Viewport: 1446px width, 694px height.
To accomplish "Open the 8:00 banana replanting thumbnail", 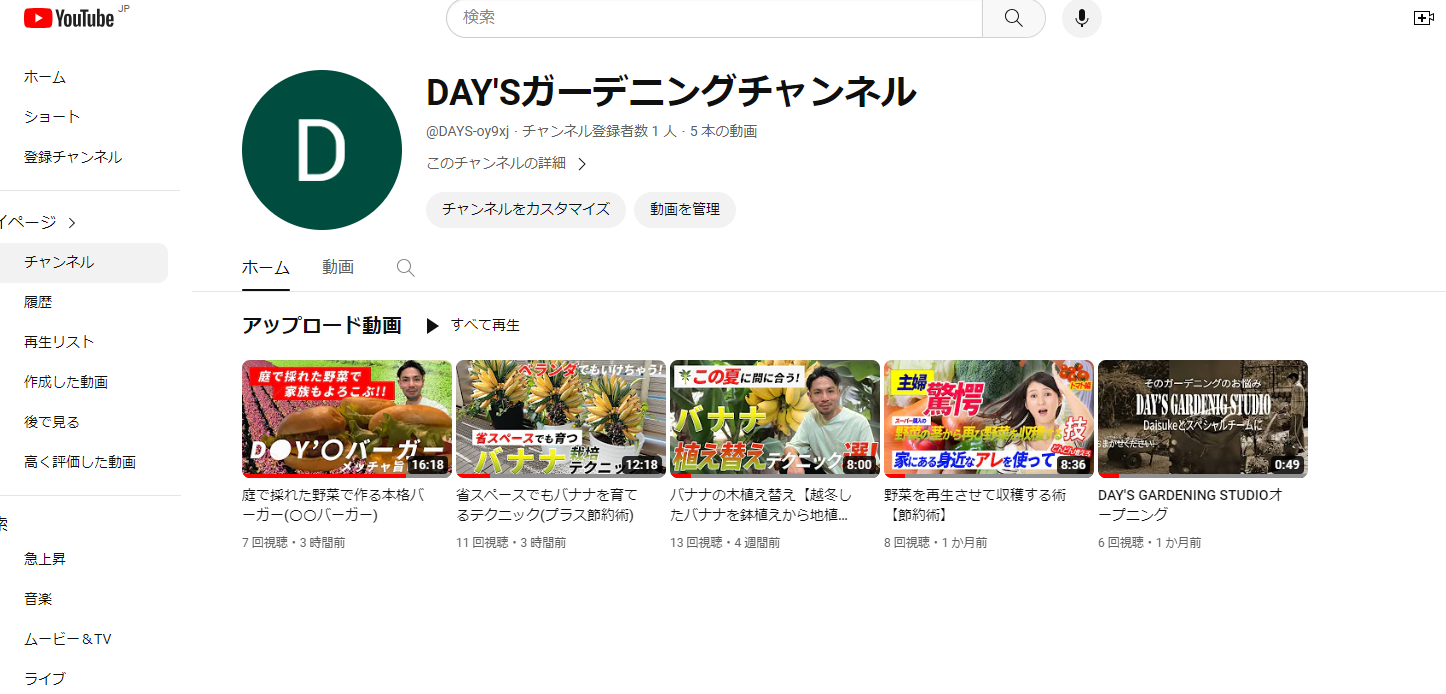I will point(774,418).
